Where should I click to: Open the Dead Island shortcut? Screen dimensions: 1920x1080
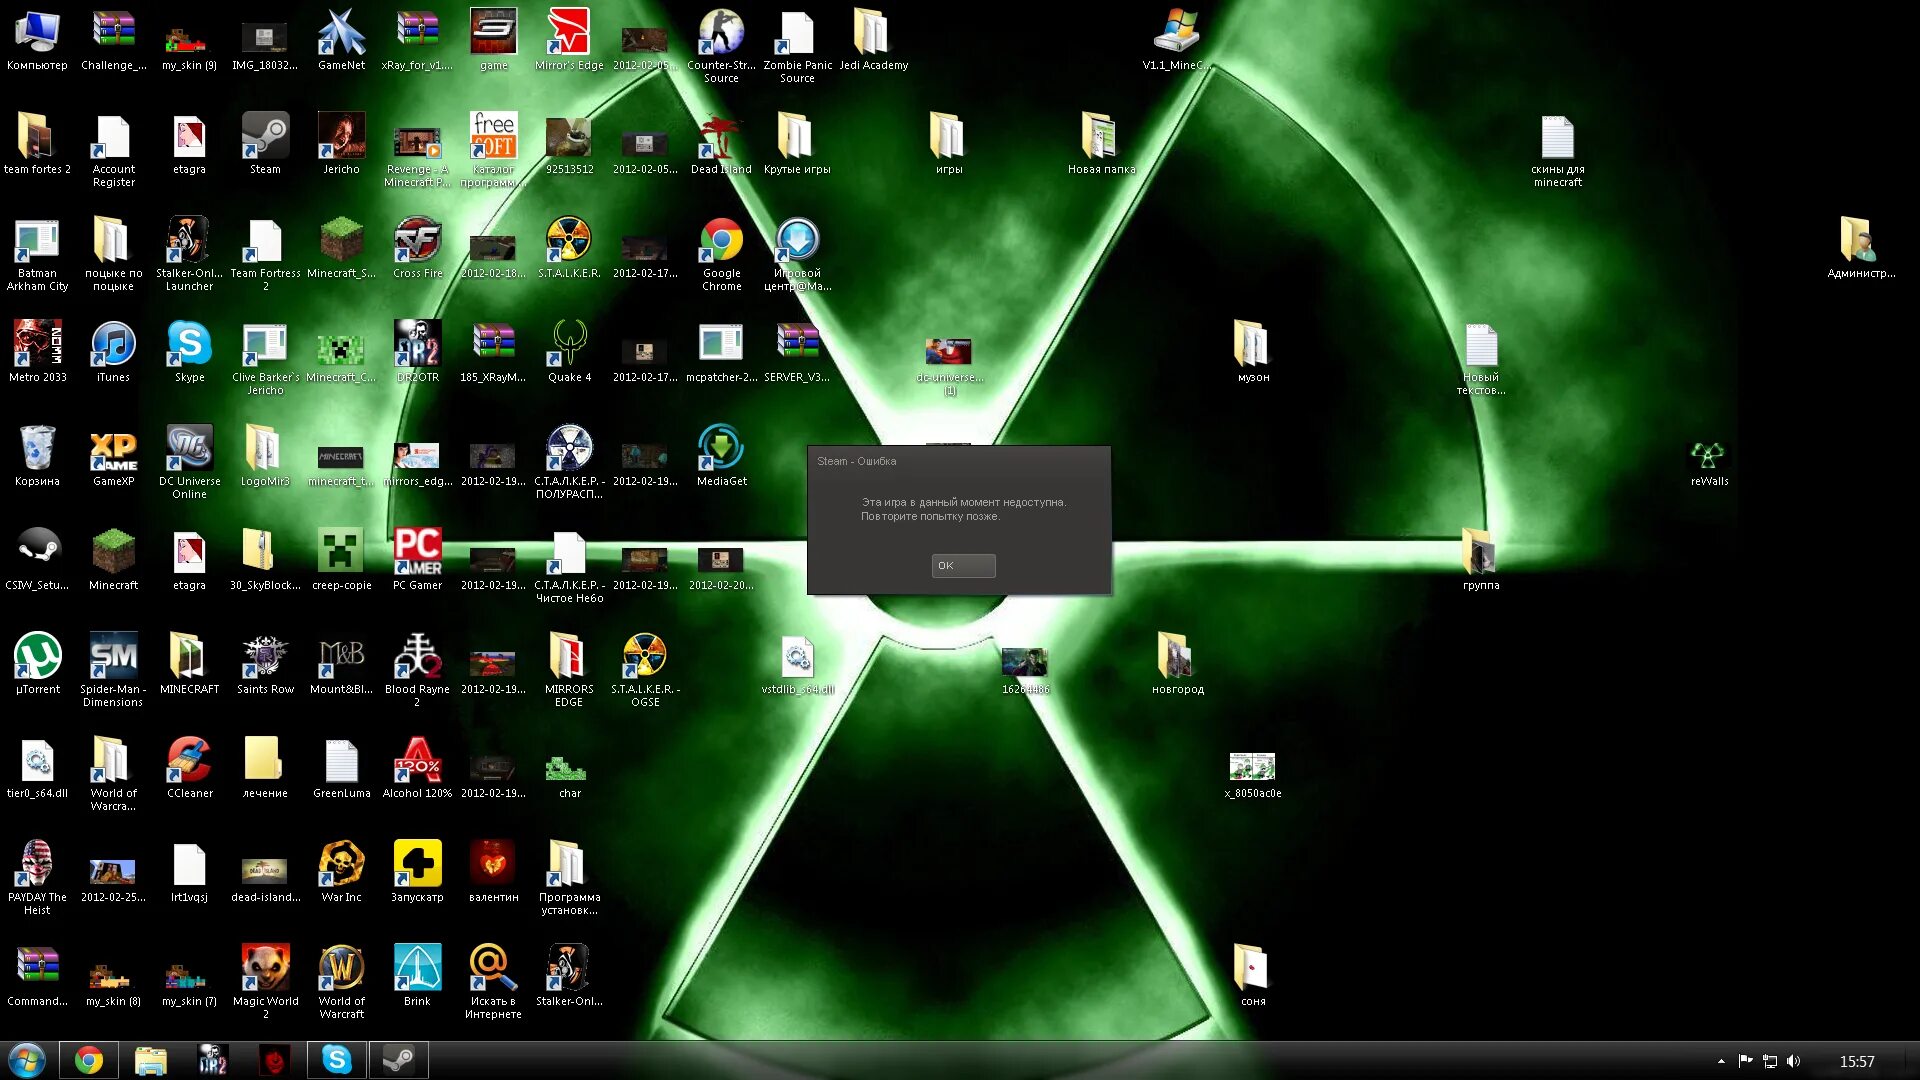pyautogui.click(x=721, y=136)
